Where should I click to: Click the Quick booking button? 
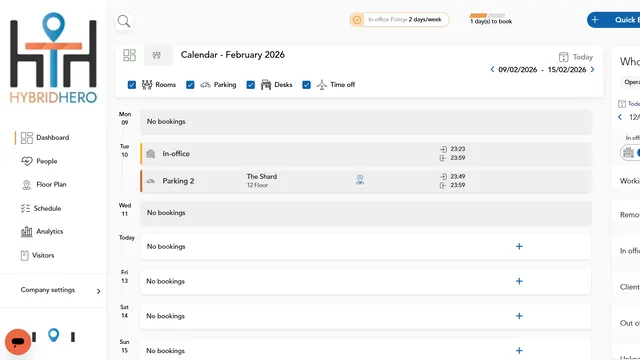click(613, 20)
